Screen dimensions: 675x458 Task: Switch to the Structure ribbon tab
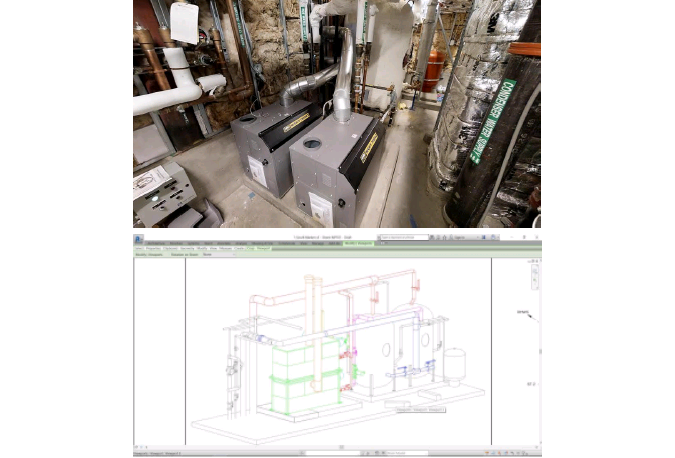(176, 243)
